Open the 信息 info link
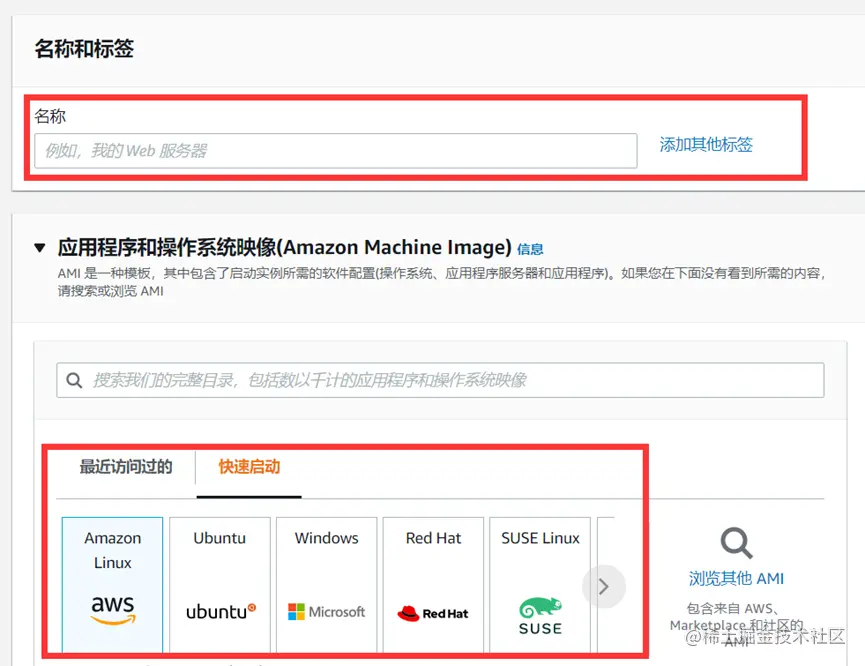865x666 pixels. pos(530,249)
